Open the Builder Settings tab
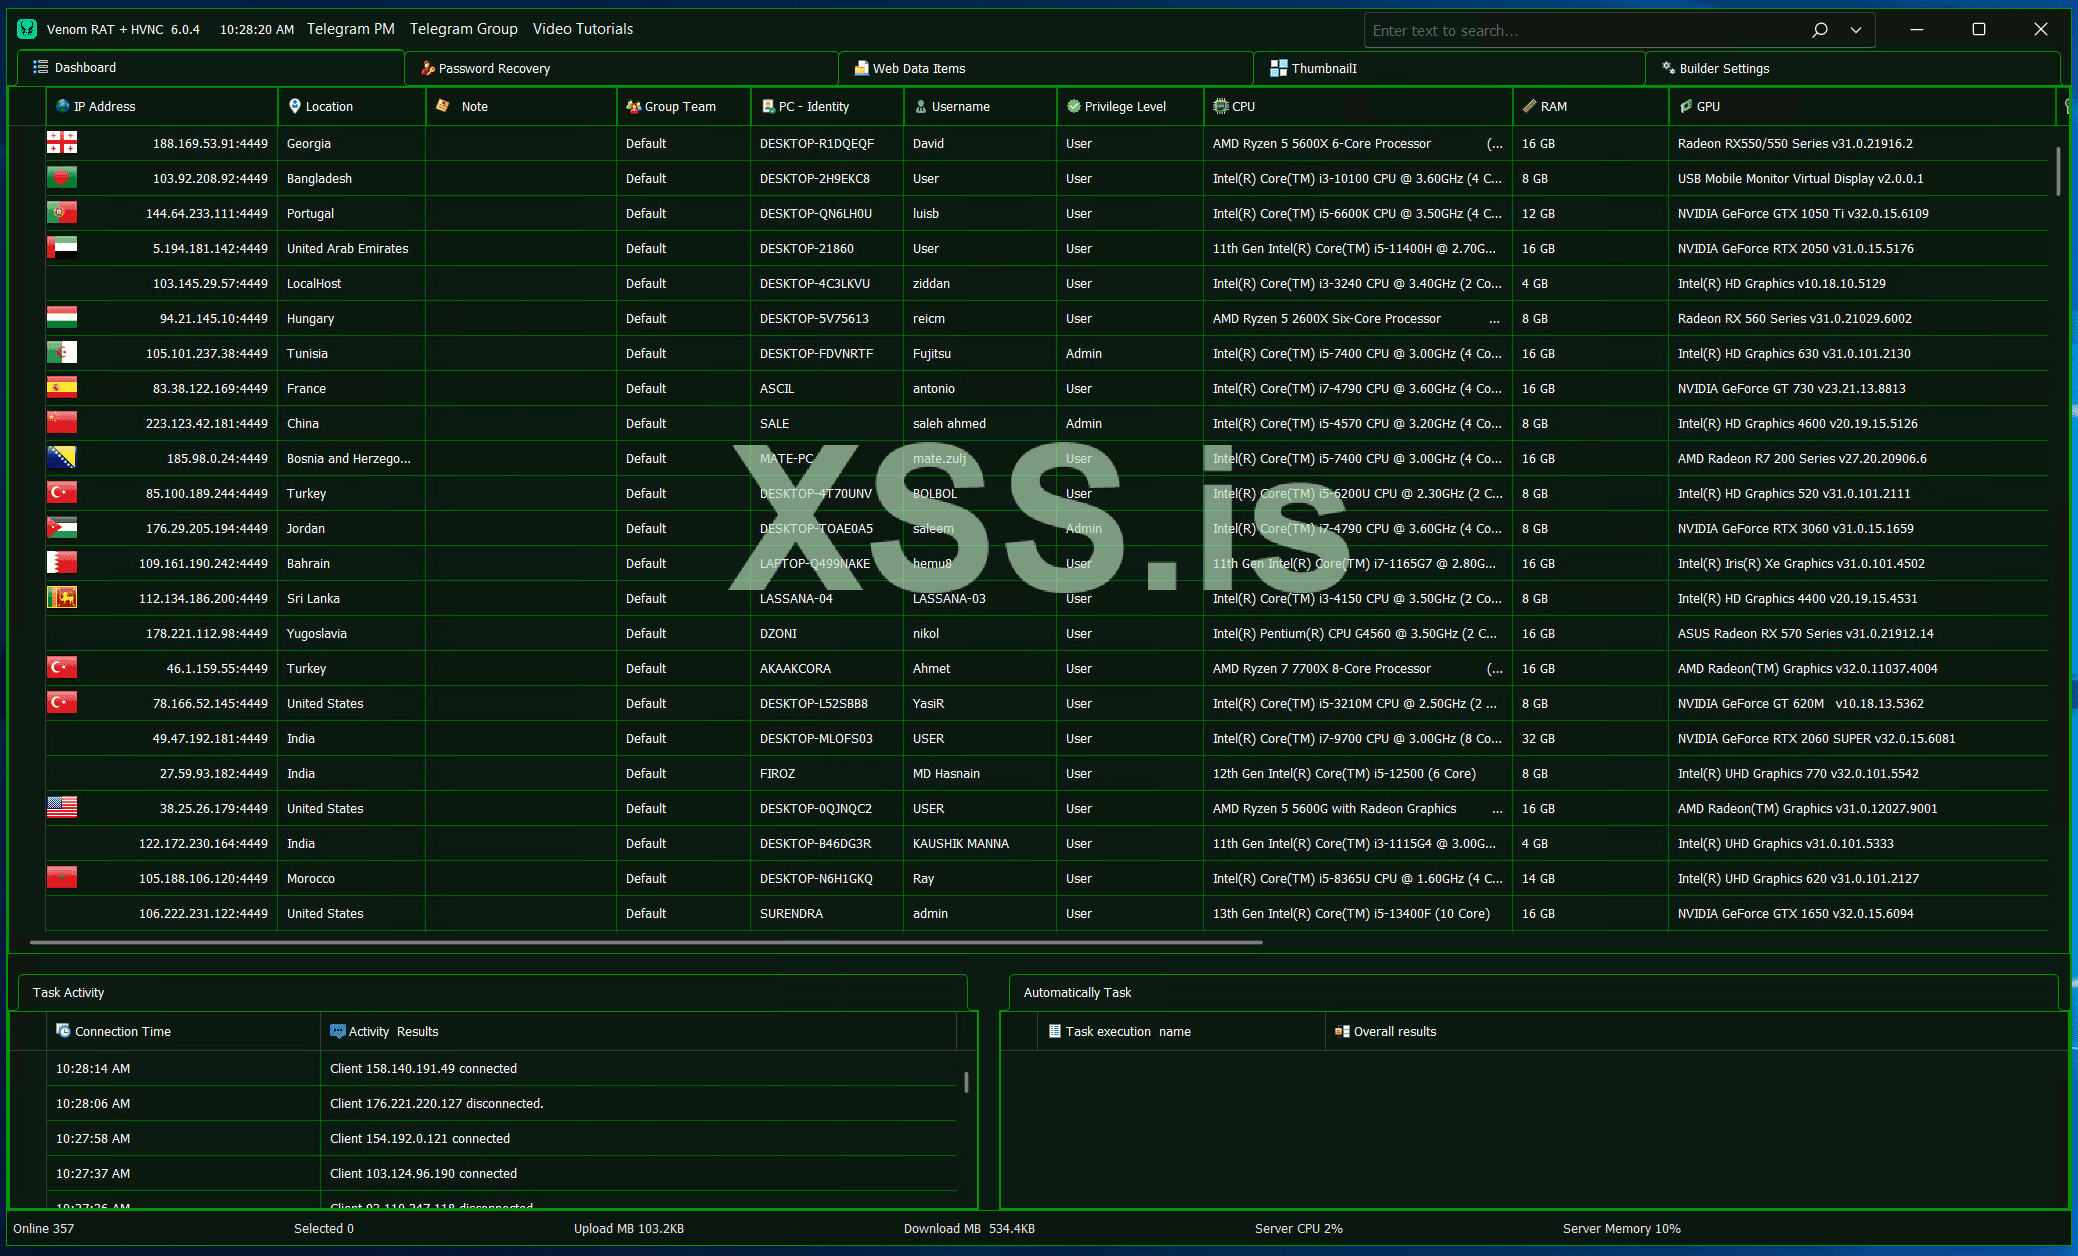Image resolution: width=2078 pixels, height=1256 pixels. click(1724, 68)
